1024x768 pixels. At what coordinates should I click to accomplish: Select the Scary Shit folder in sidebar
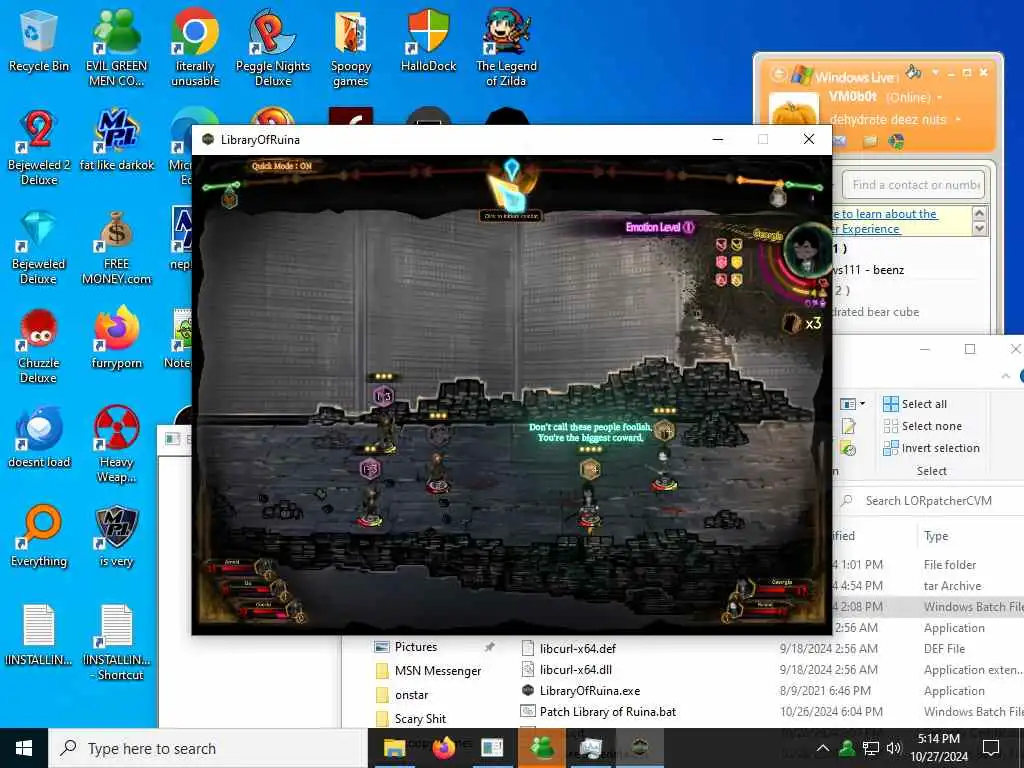411,718
